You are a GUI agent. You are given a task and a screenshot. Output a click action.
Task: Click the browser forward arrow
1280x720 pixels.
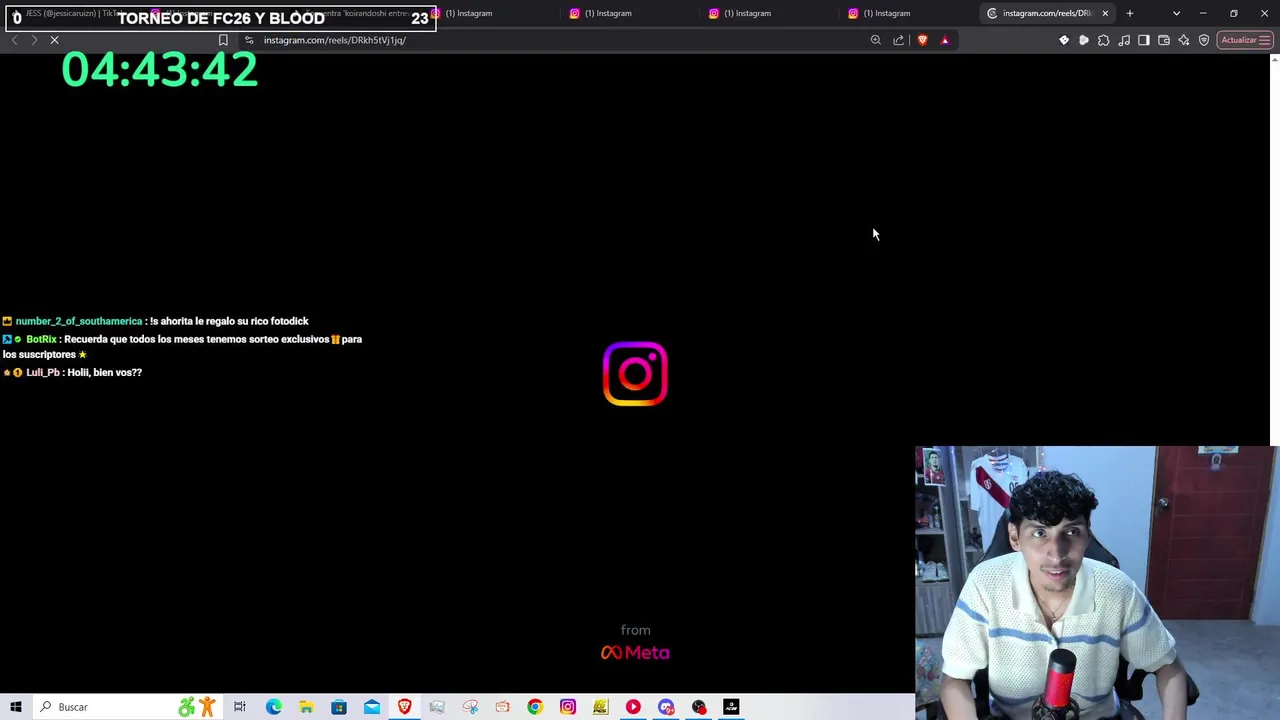34,40
